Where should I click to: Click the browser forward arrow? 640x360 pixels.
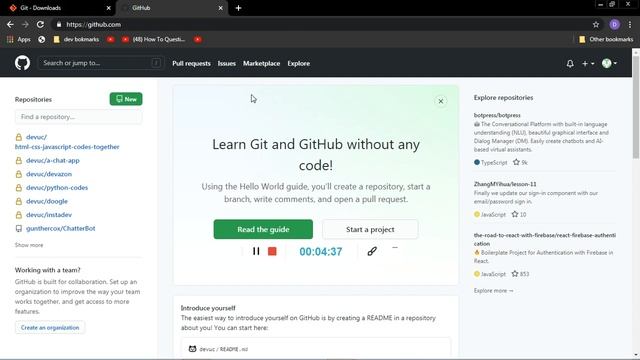pos(25,24)
